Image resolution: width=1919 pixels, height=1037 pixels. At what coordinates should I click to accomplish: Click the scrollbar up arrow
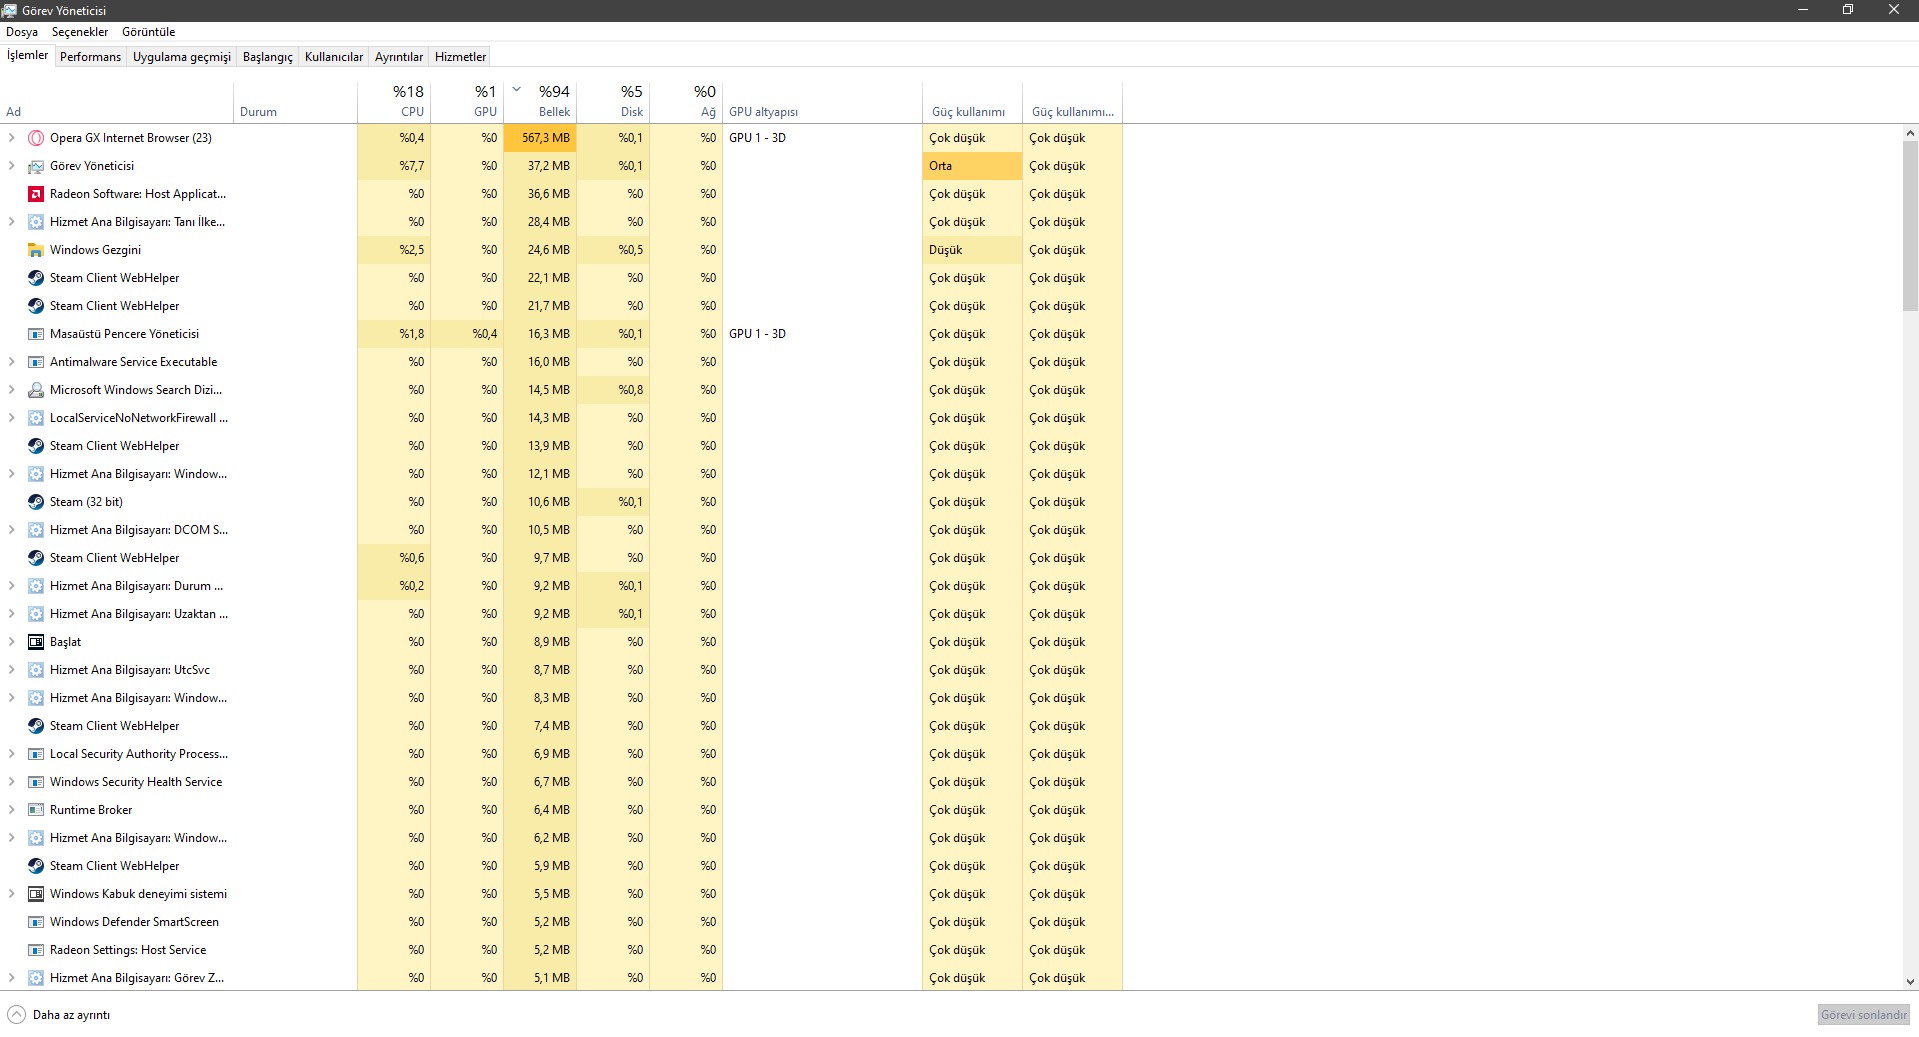(1910, 133)
